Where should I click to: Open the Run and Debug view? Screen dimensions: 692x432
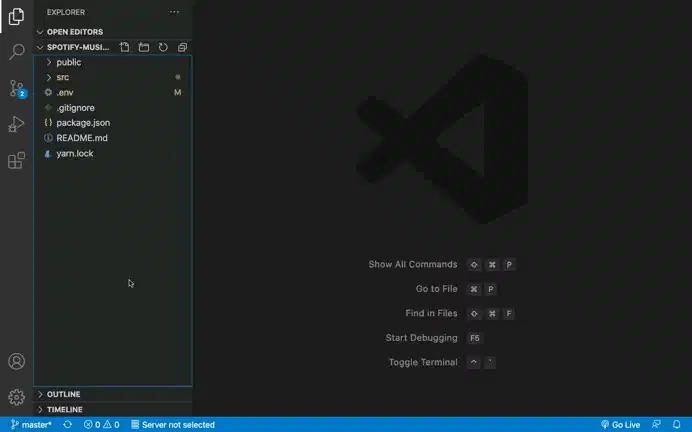coord(16,124)
